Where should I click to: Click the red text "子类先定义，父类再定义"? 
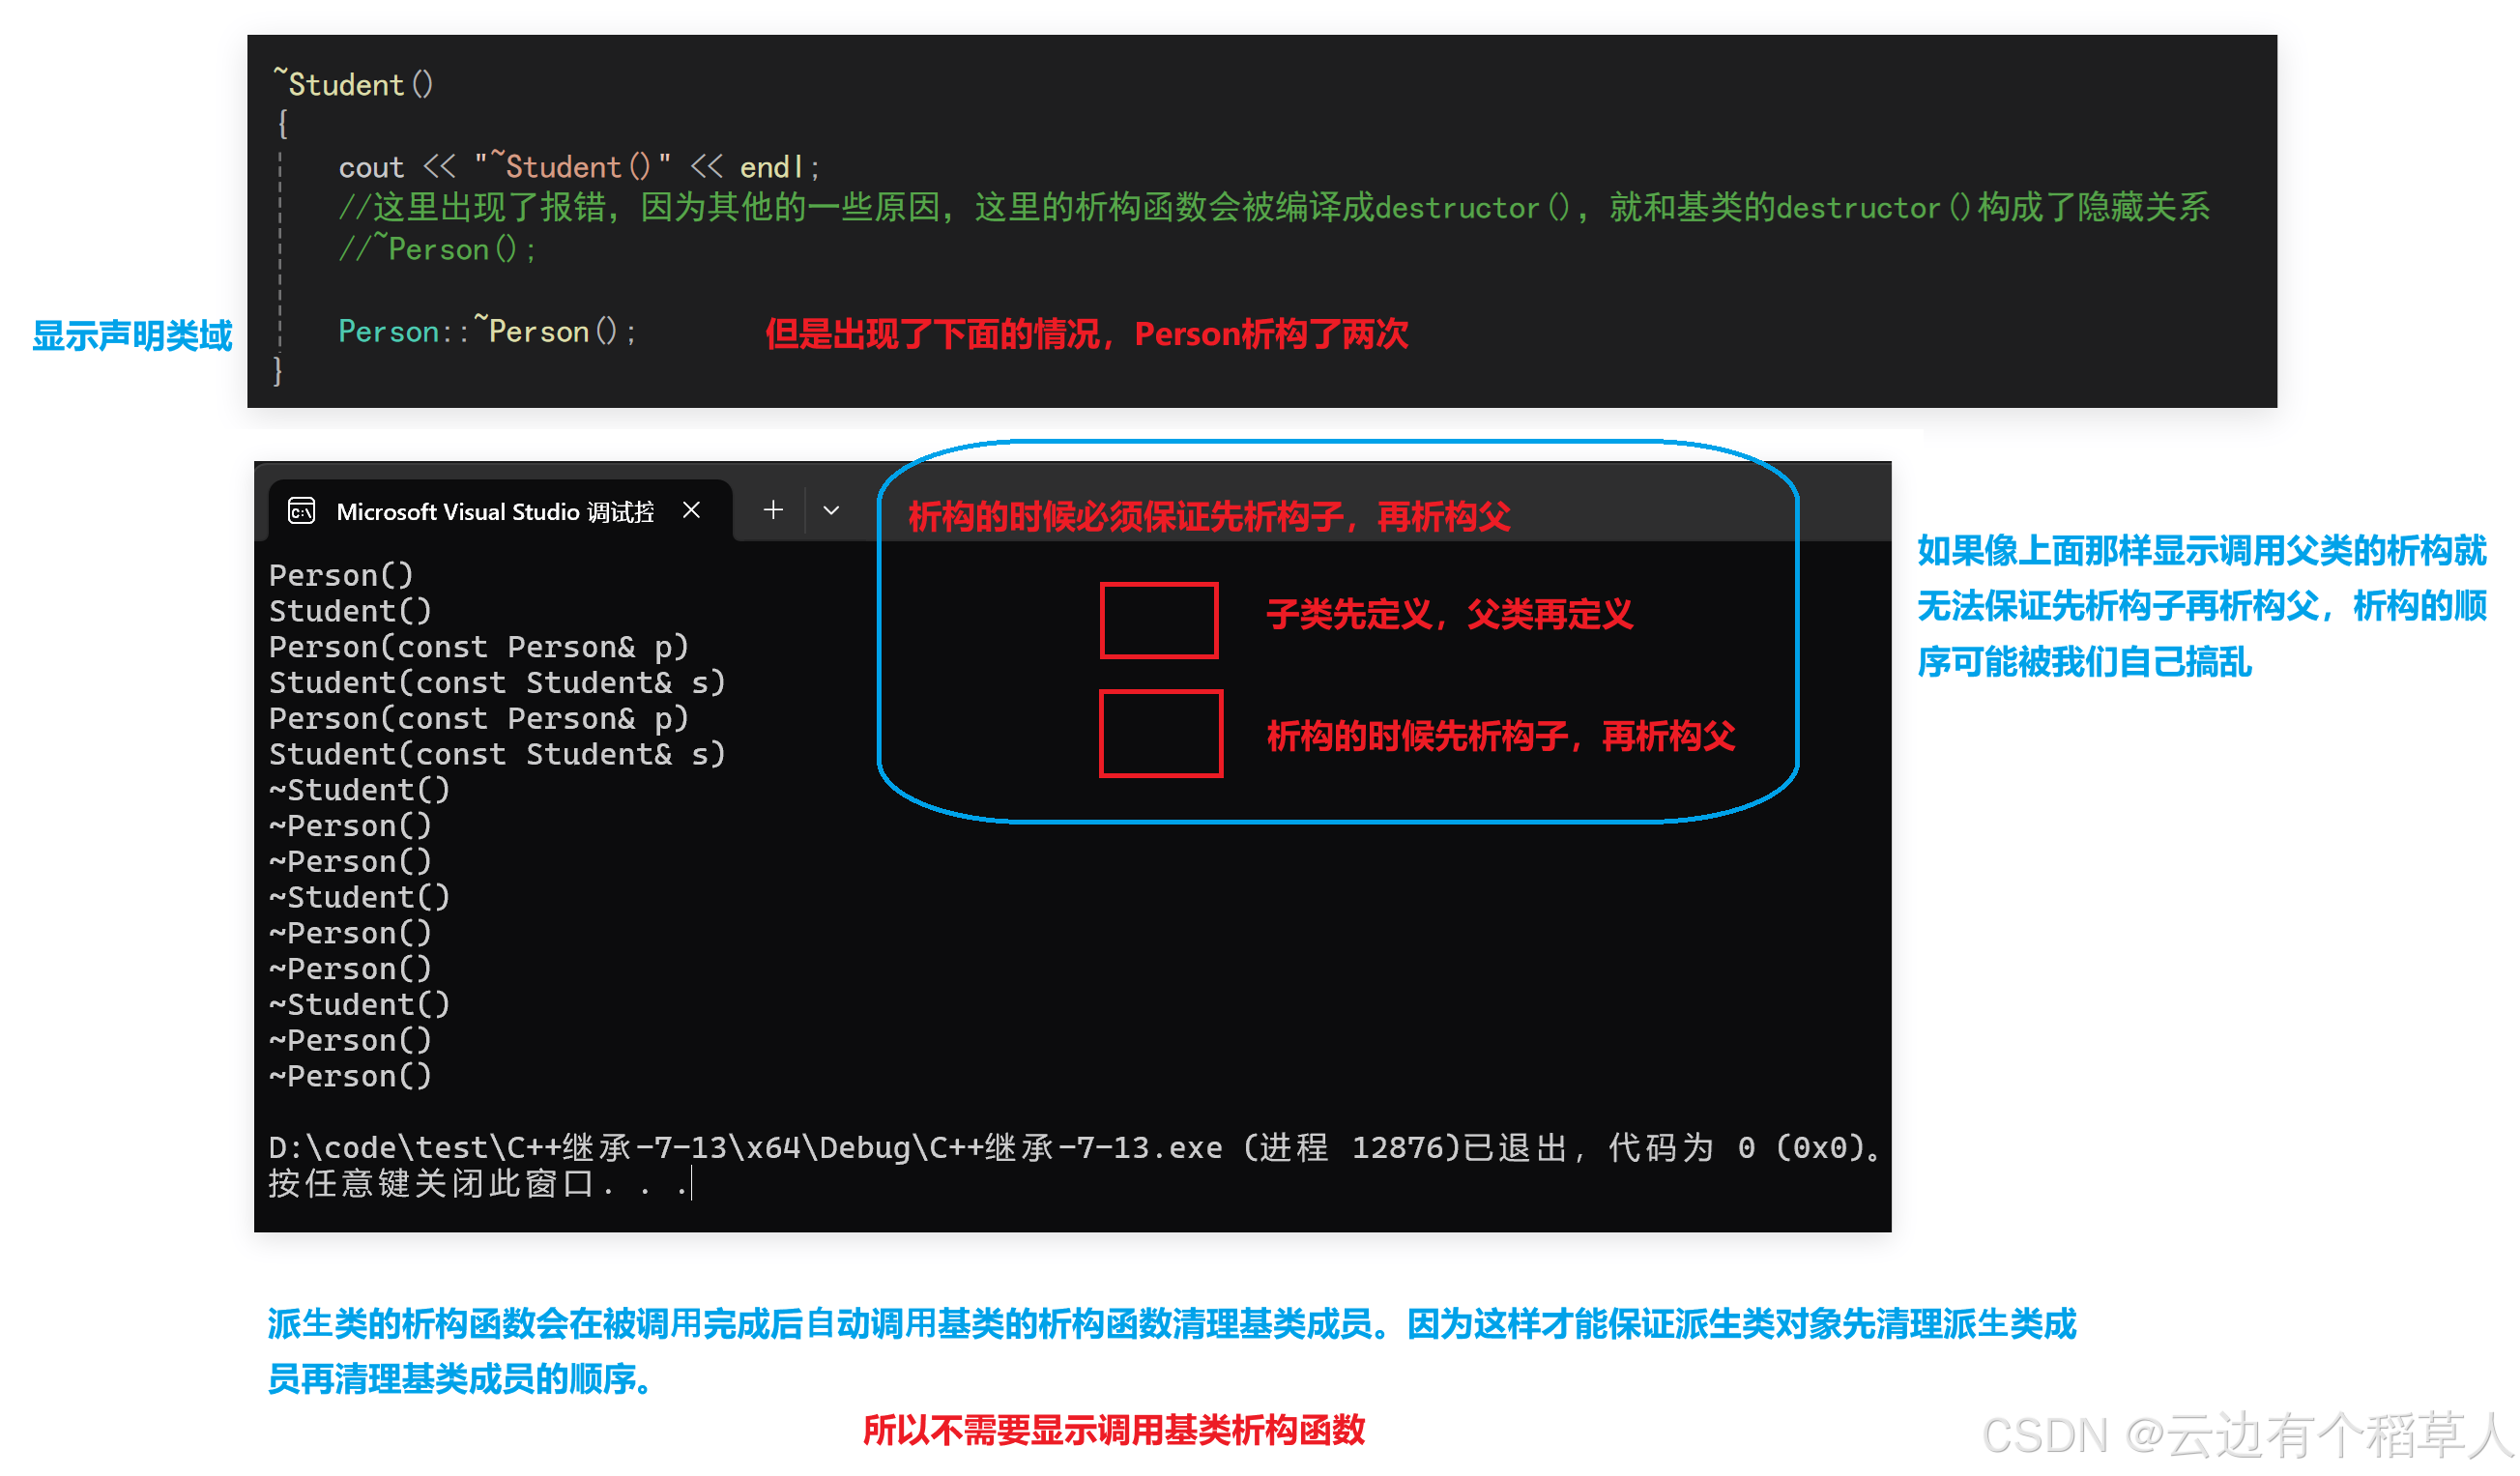(x=1450, y=614)
